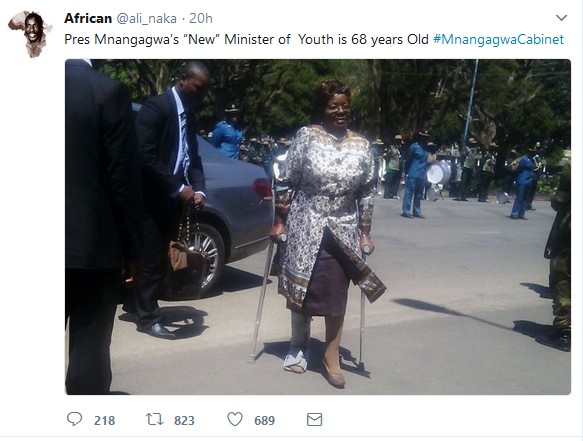The image size is (583, 441).
Task: Like the tweet with the heart icon
Action: click(x=235, y=419)
